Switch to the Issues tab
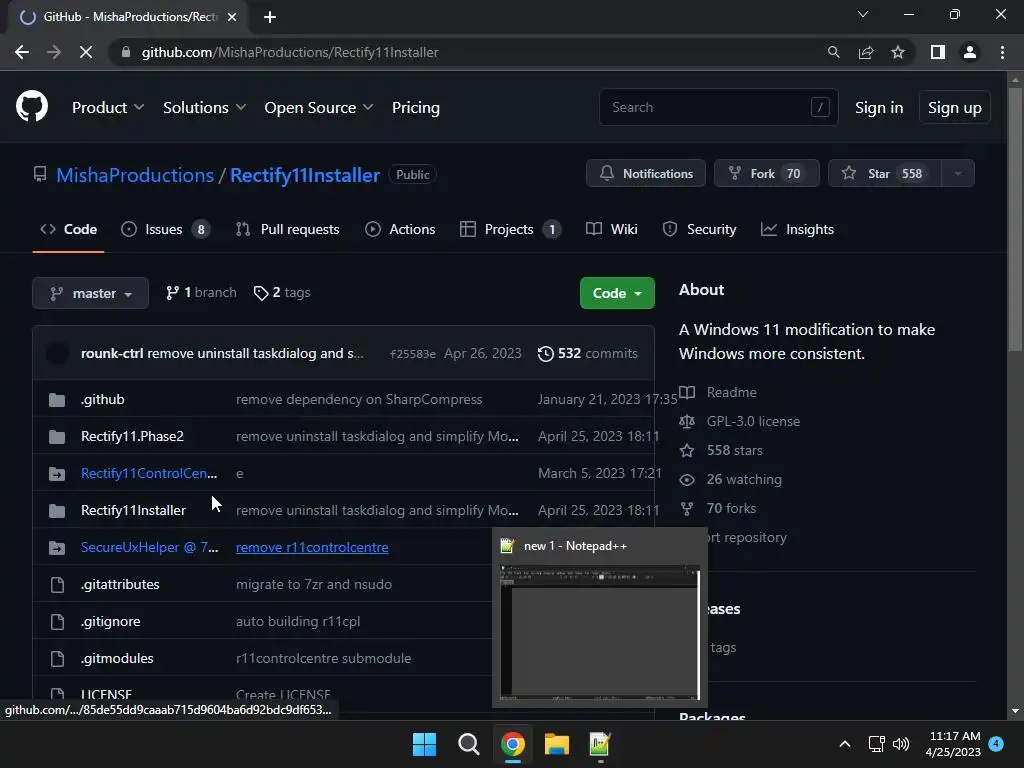The width and height of the screenshot is (1024, 768). click(x=165, y=229)
